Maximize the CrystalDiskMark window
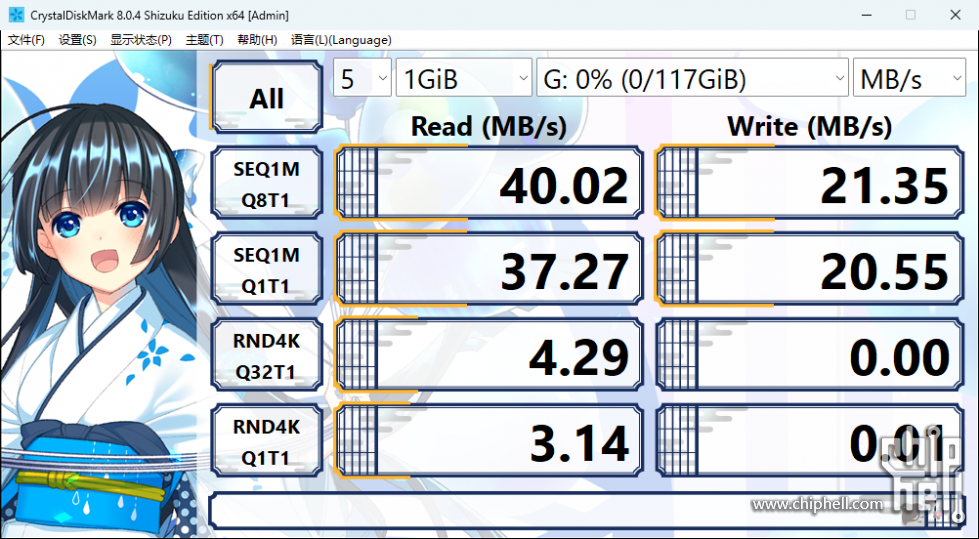 click(x=910, y=15)
